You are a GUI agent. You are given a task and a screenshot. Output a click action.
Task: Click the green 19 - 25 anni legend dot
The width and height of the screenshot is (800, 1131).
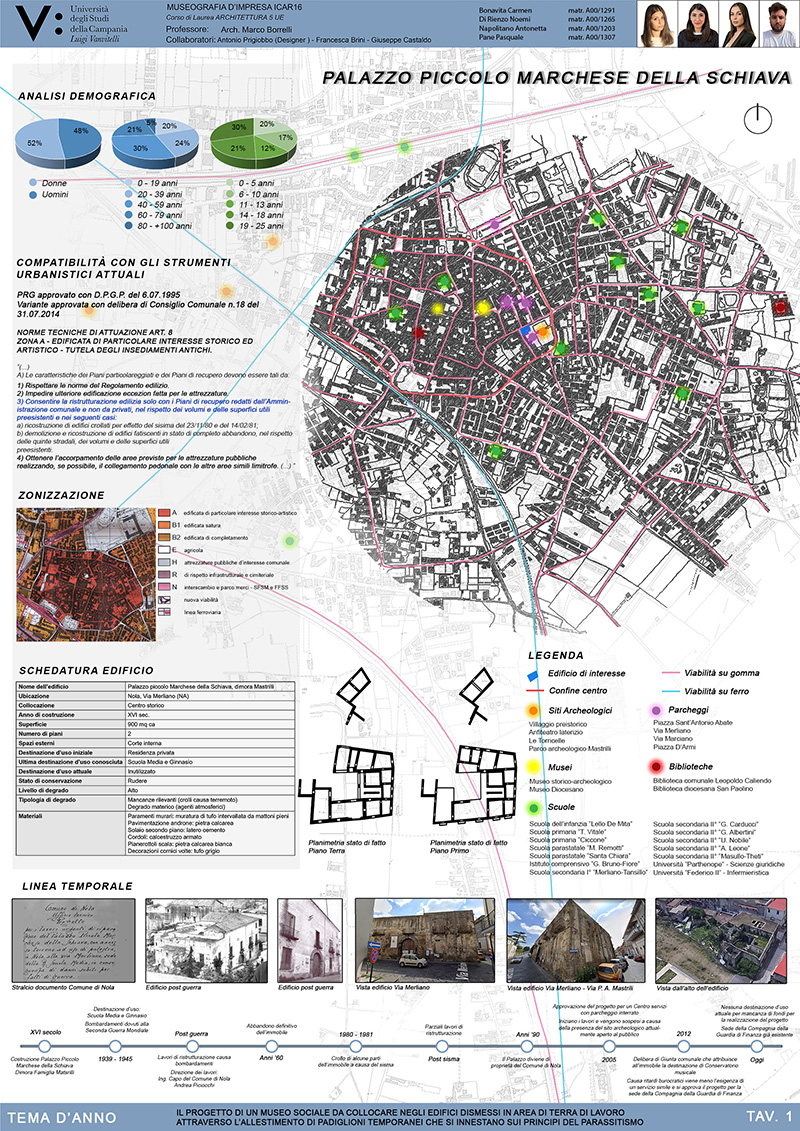point(229,226)
